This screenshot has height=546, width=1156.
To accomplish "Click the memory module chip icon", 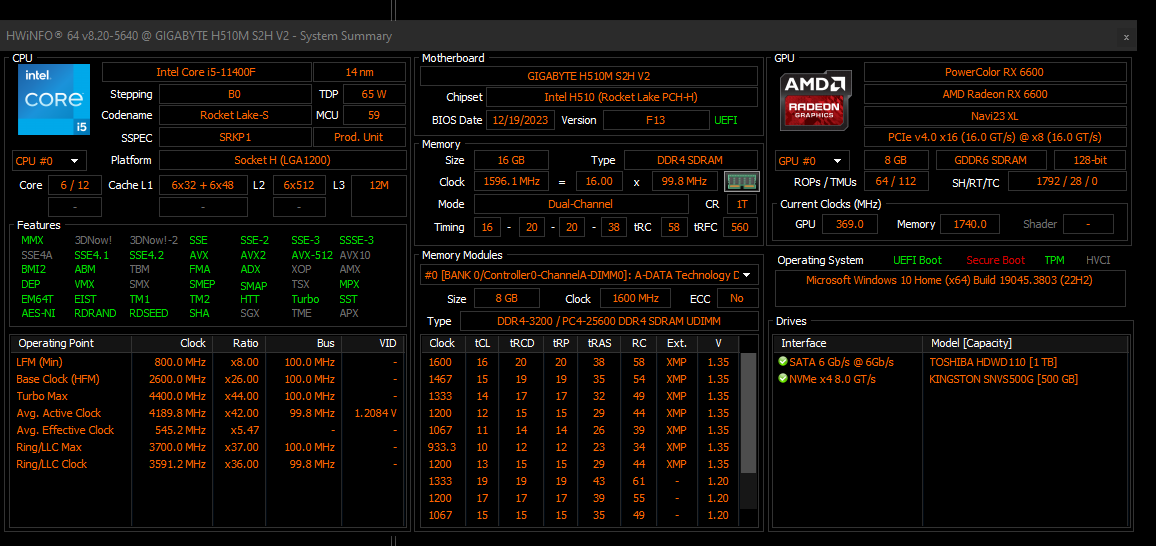I will pyautogui.click(x=742, y=181).
